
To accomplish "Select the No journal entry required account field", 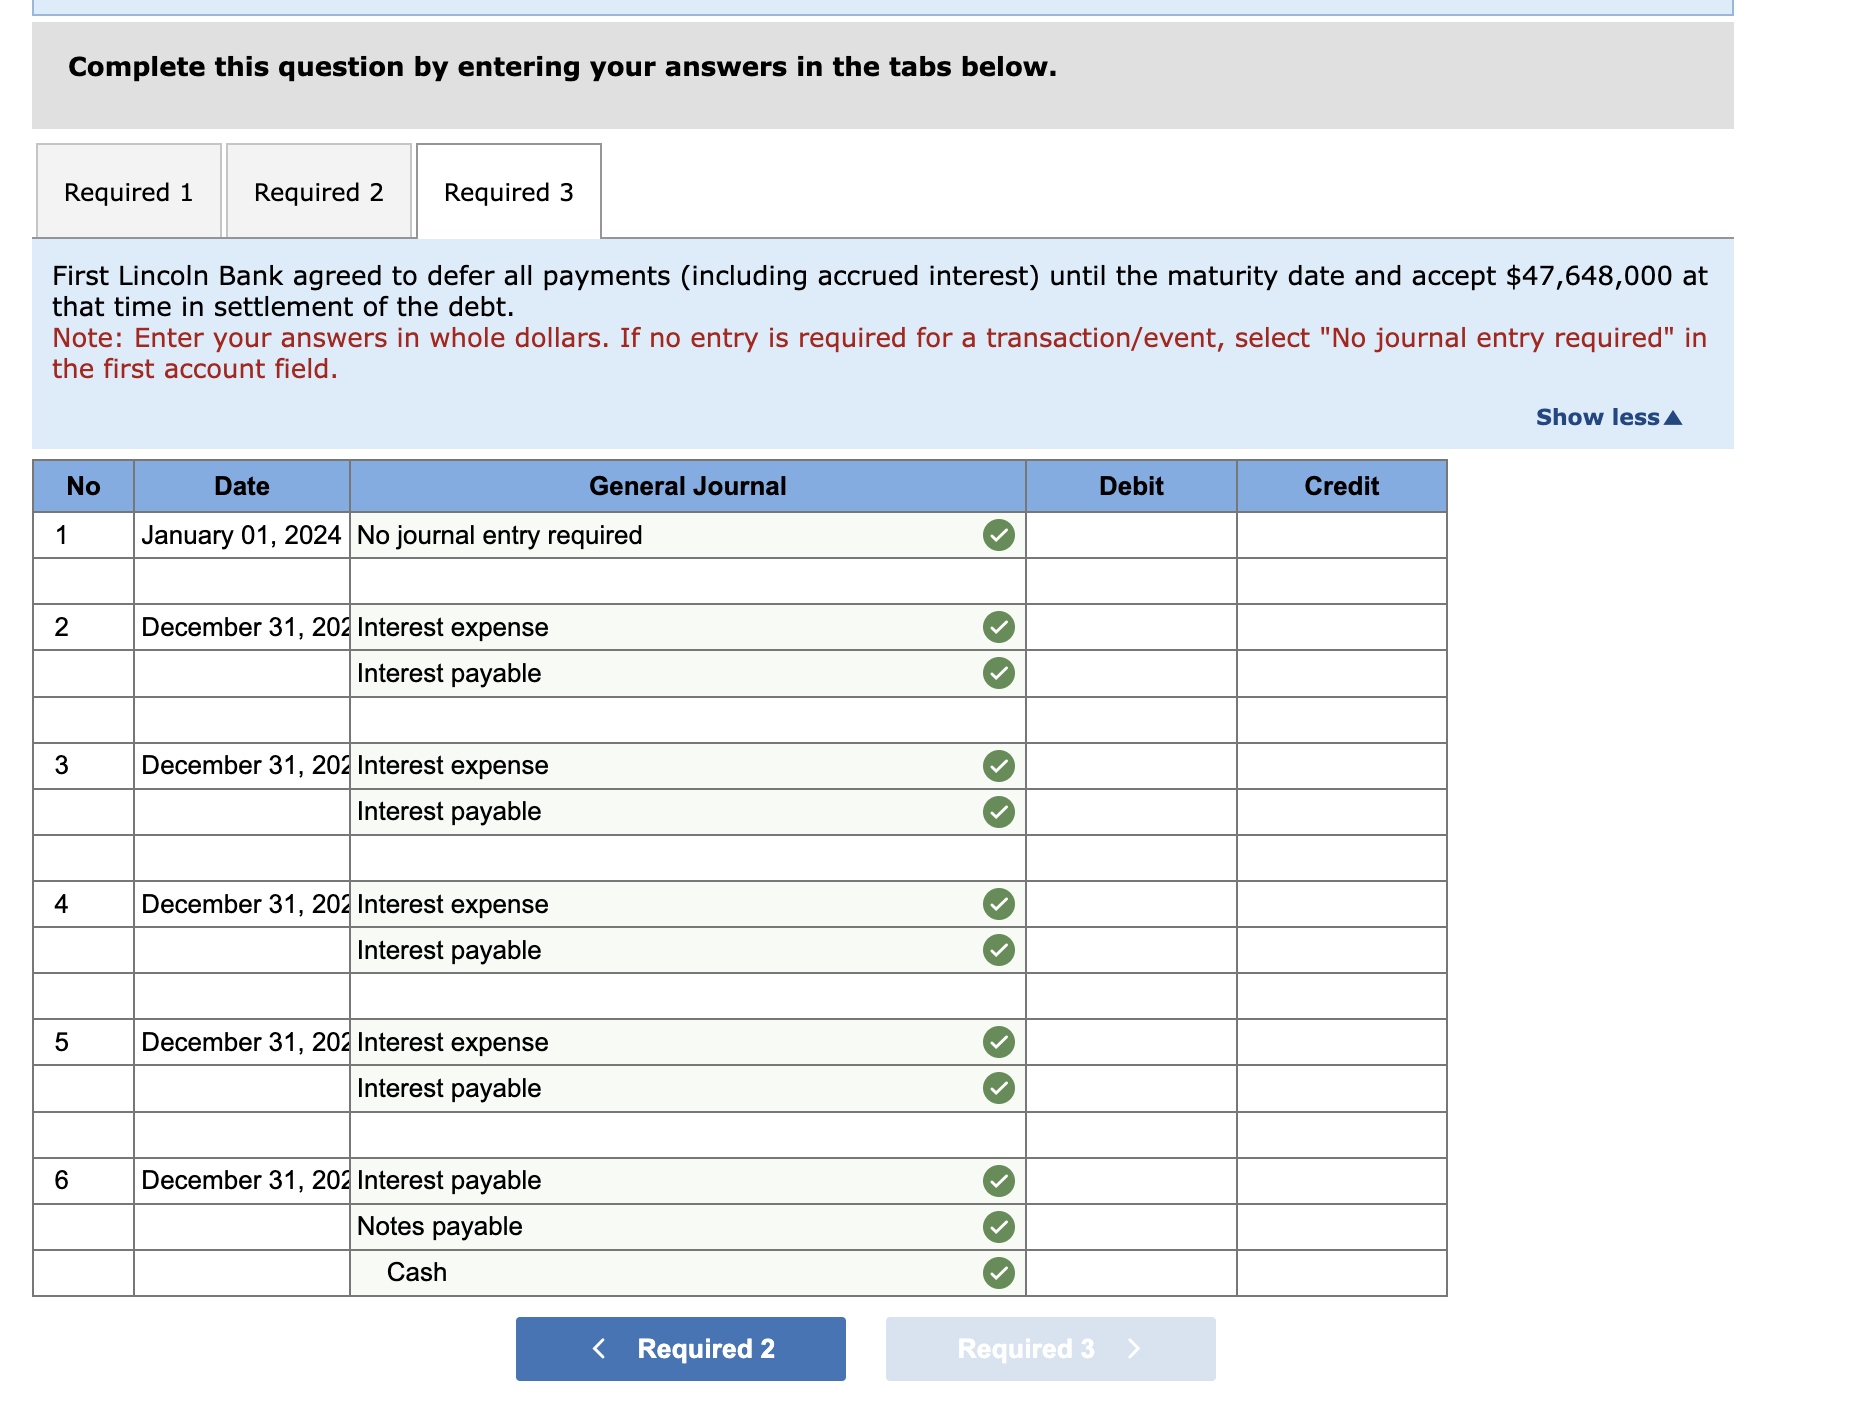I will point(688,535).
